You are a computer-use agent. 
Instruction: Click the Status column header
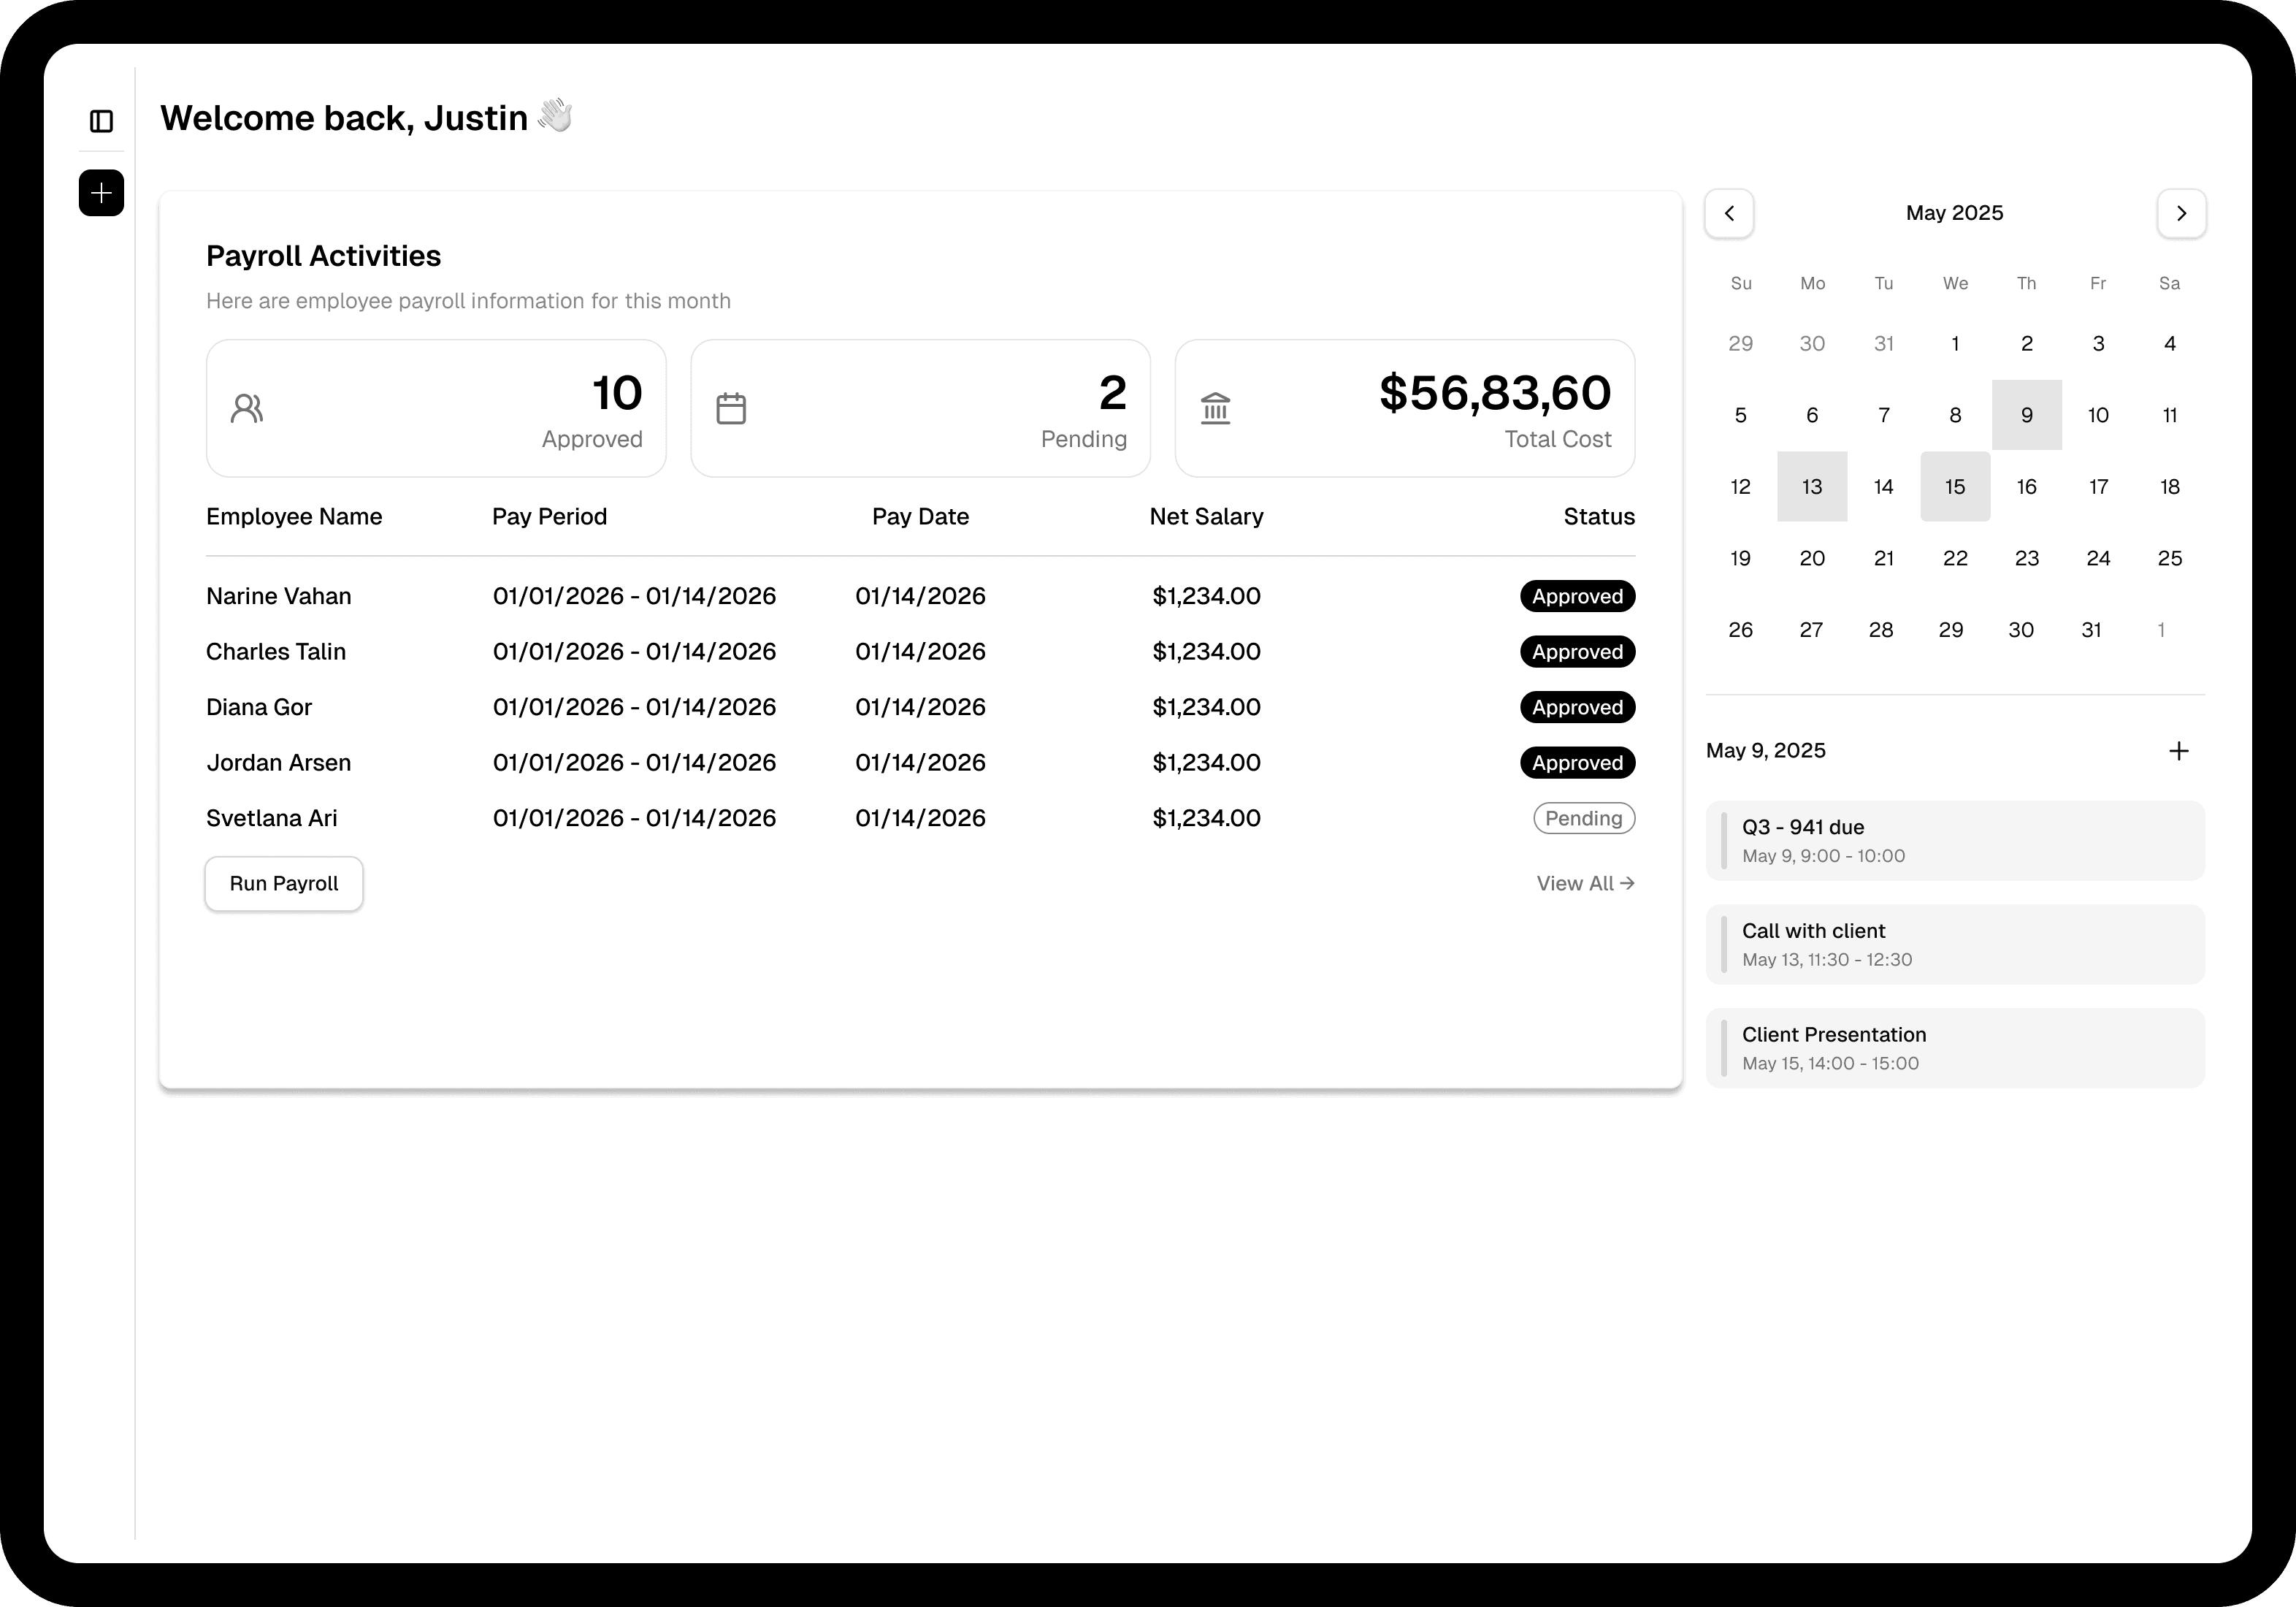point(1598,517)
